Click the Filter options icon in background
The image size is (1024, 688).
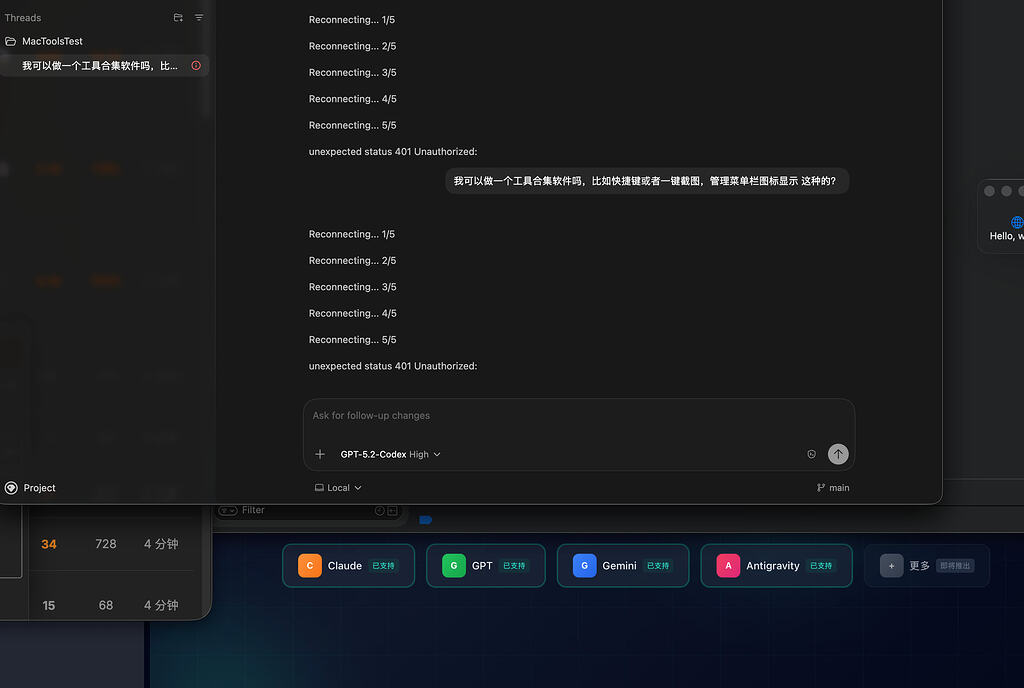[x=227, y=510]
